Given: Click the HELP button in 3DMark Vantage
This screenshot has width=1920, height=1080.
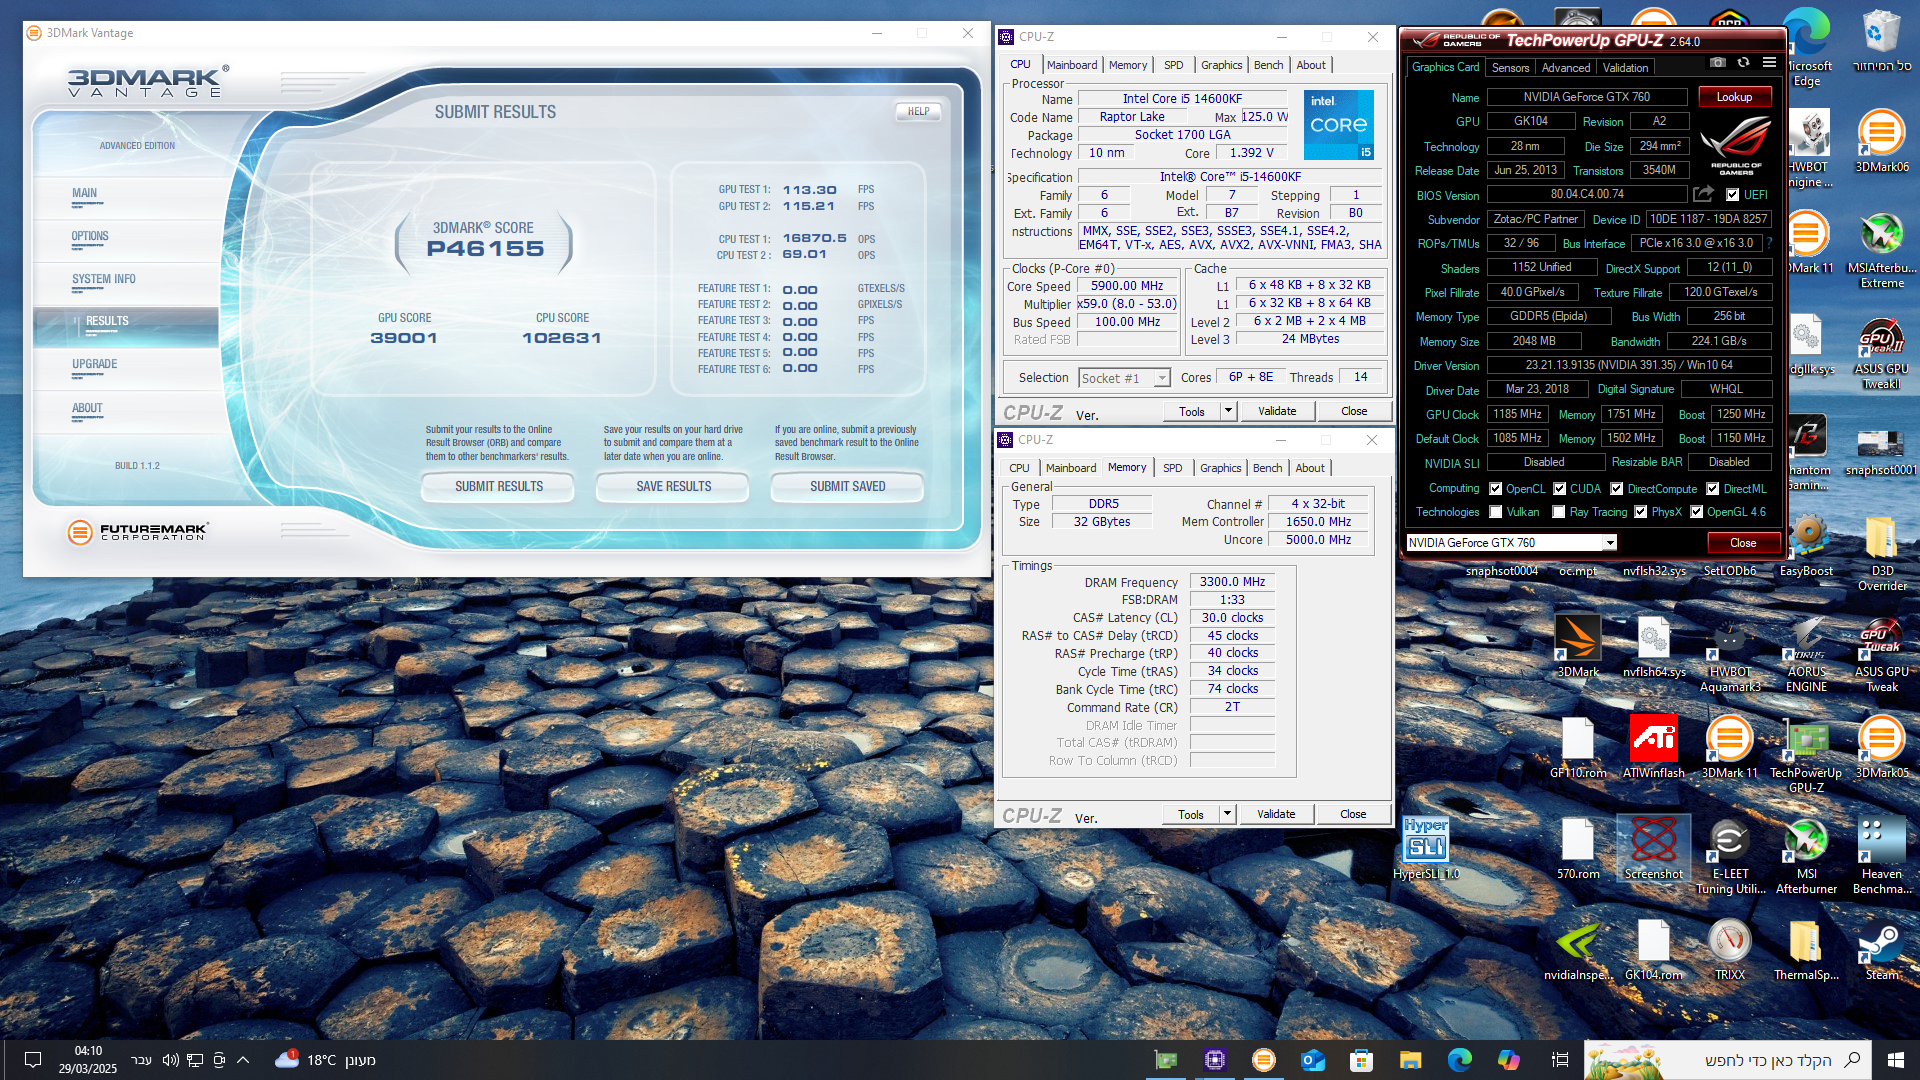Looking at the screenshot, I should (x=919, y=112).
